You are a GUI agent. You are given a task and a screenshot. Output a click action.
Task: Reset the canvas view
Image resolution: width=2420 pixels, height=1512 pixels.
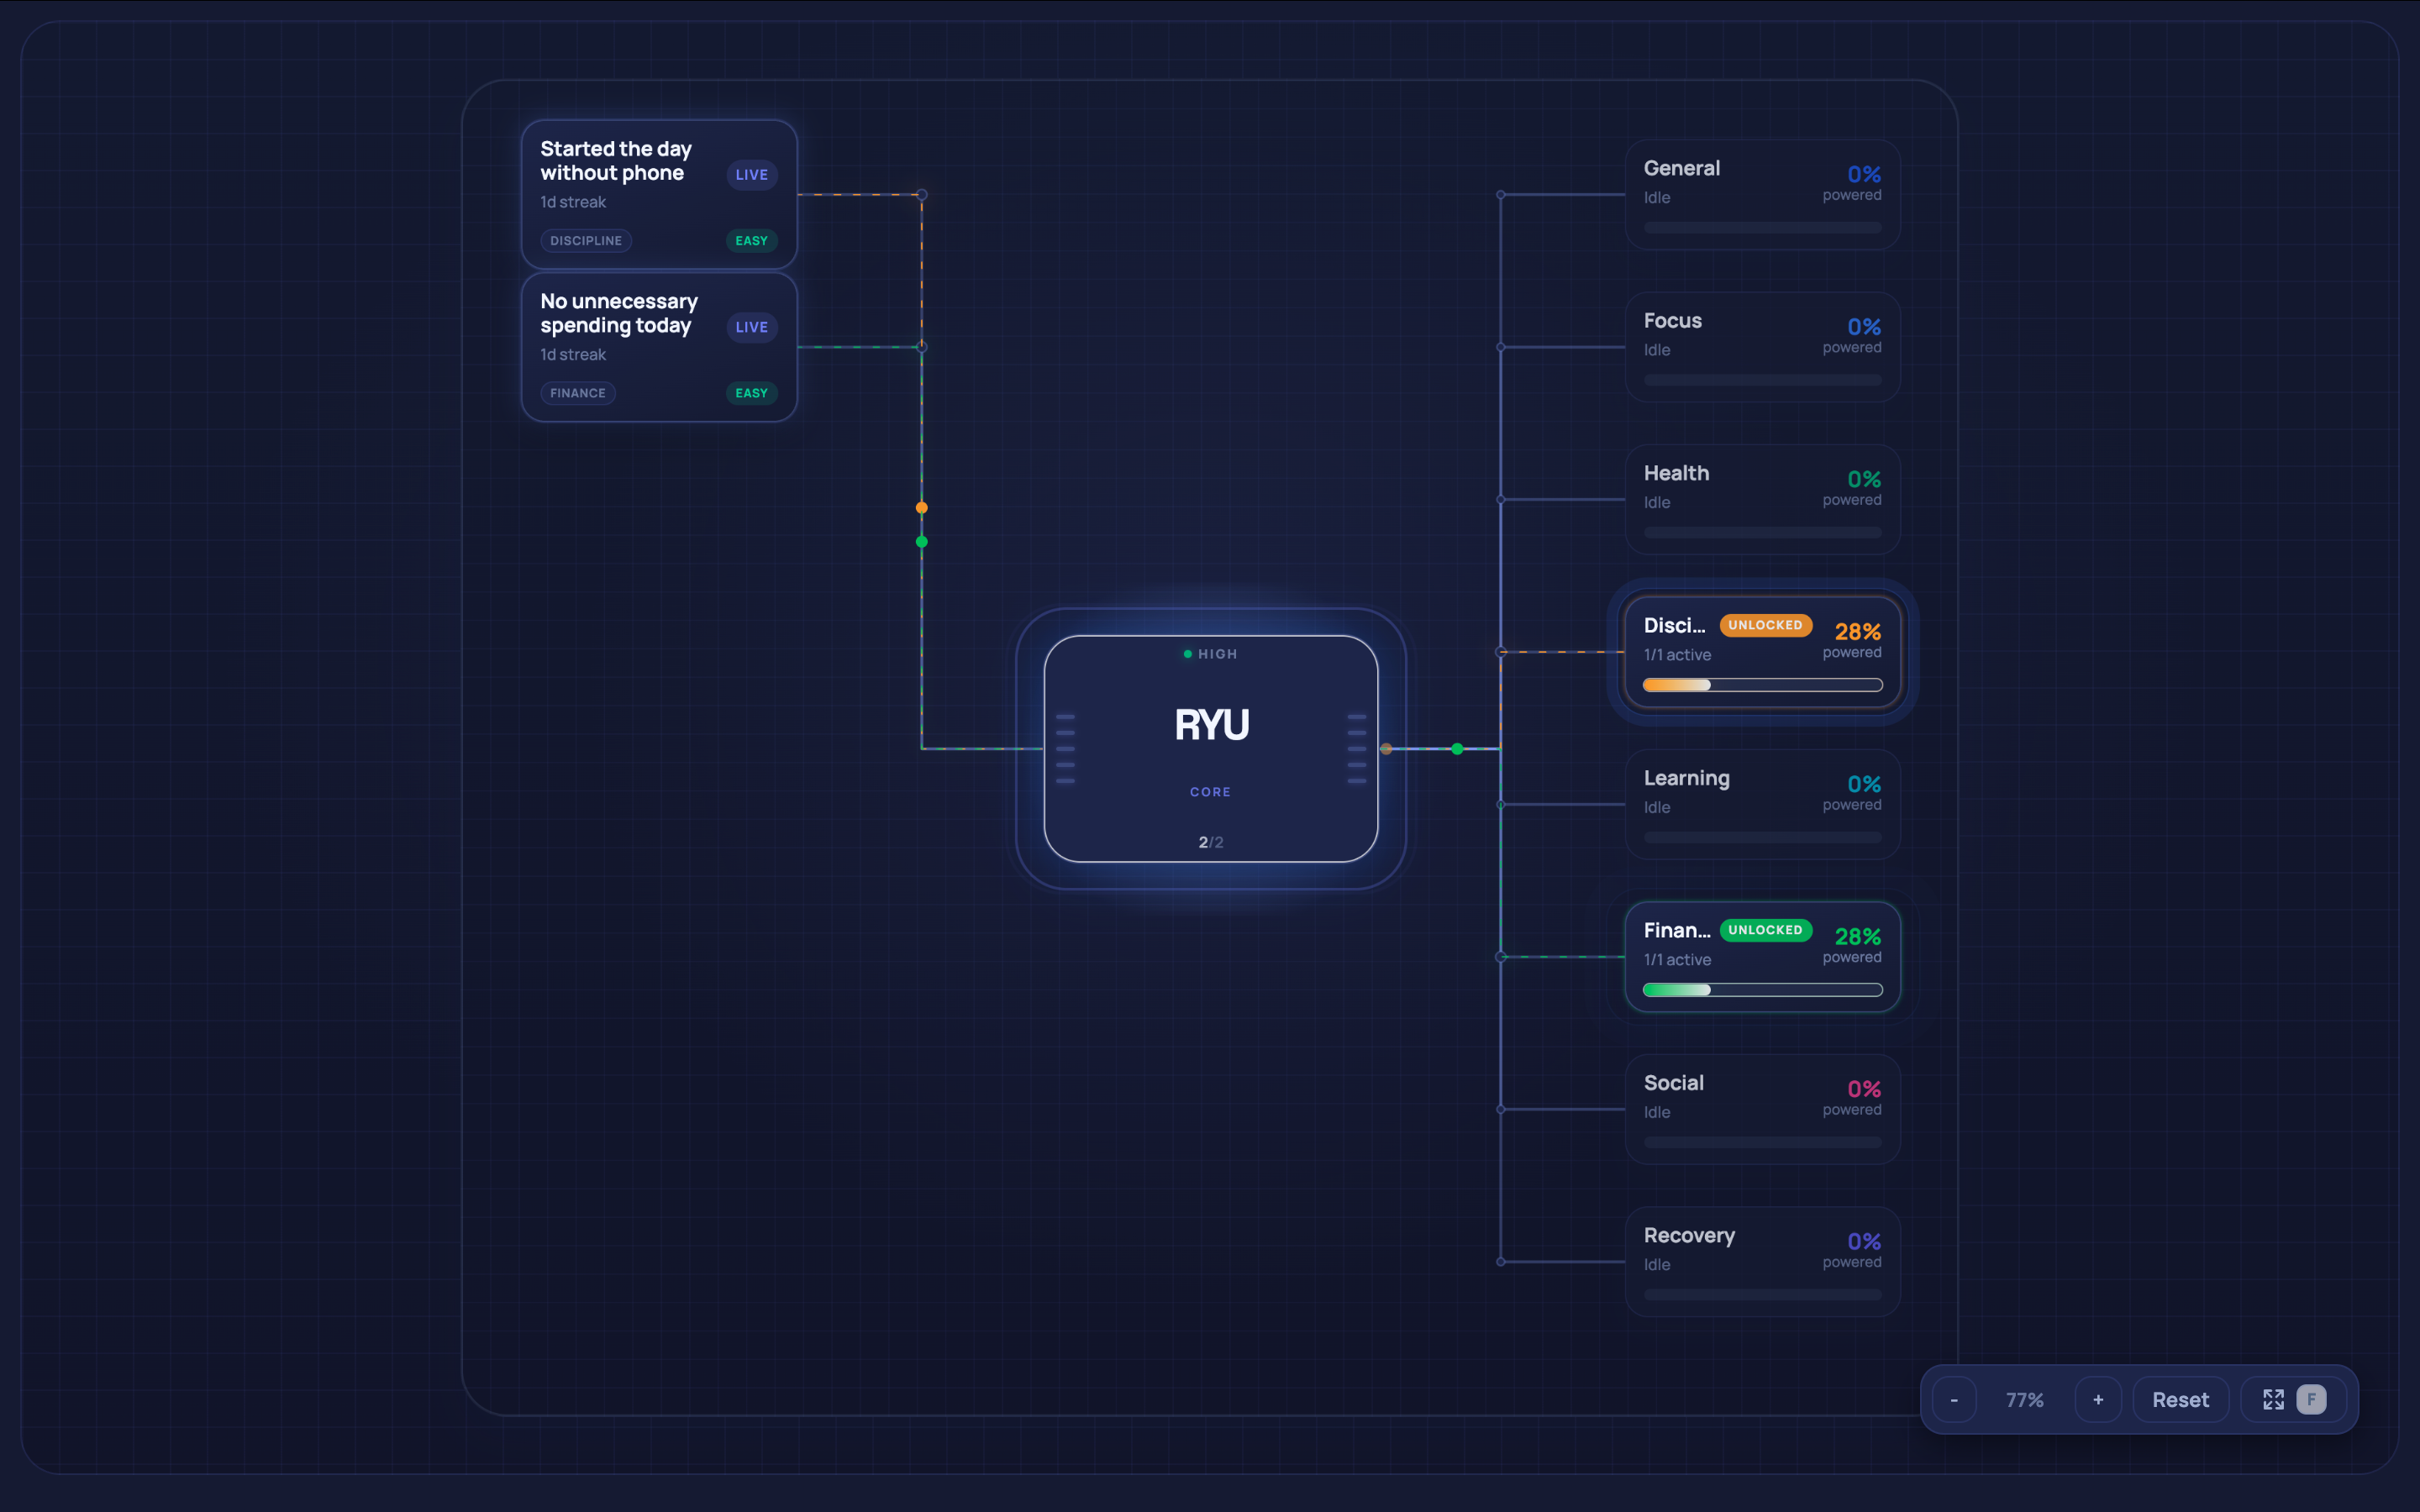2180,1399
